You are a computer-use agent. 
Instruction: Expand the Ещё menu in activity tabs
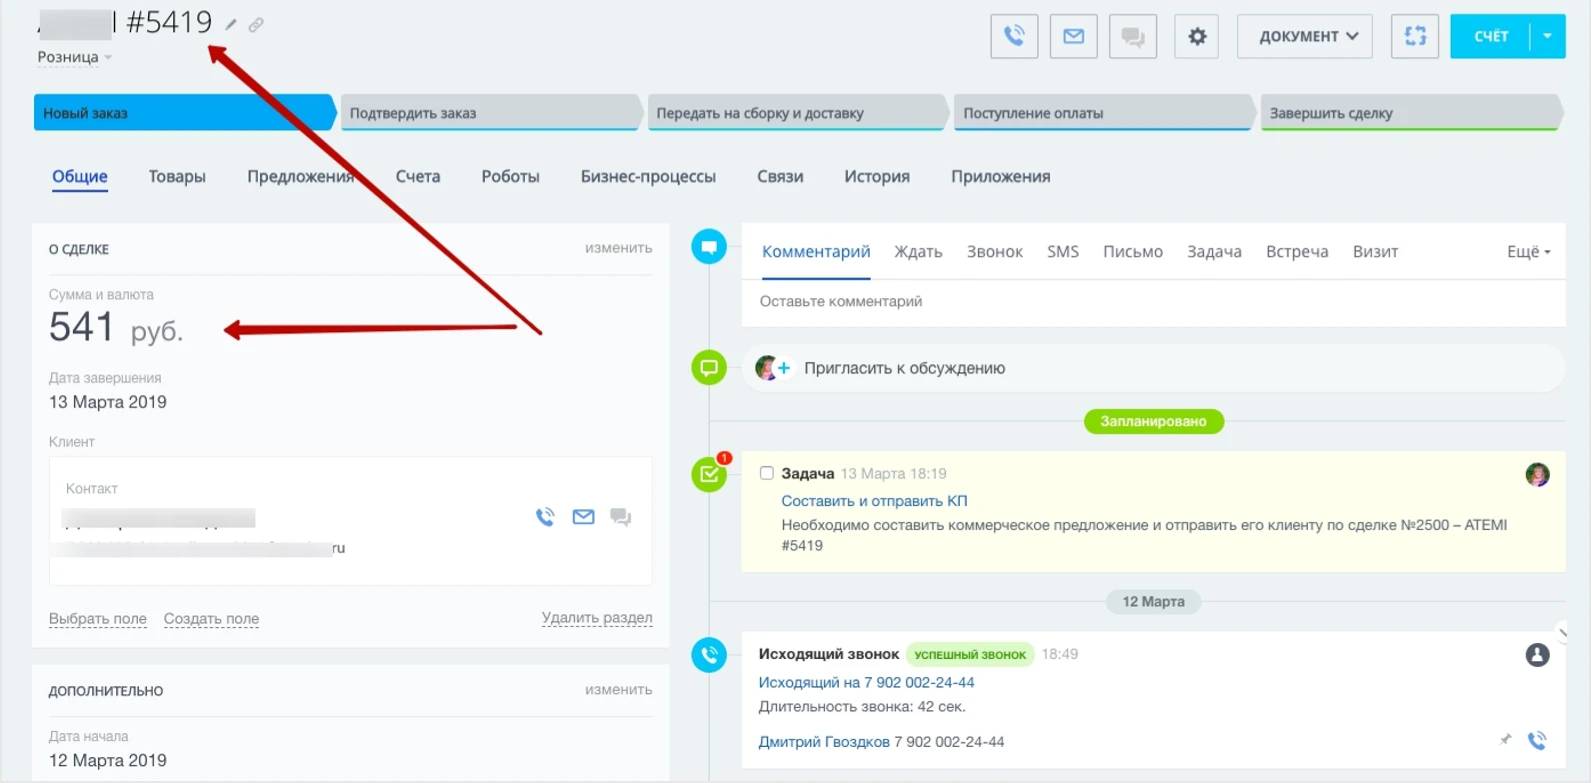tap(1528, 252)
